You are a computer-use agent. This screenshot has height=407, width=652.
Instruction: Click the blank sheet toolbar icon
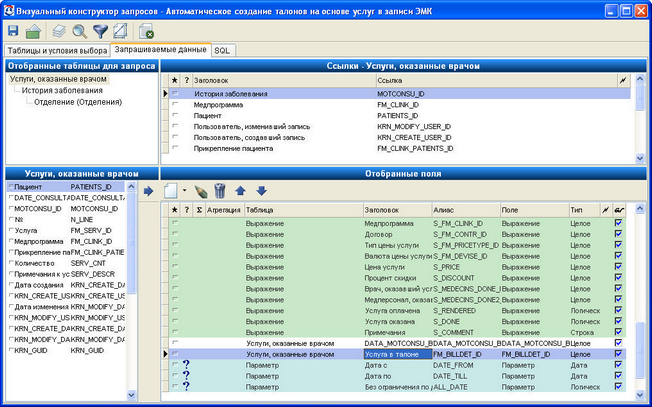(120, 31)
